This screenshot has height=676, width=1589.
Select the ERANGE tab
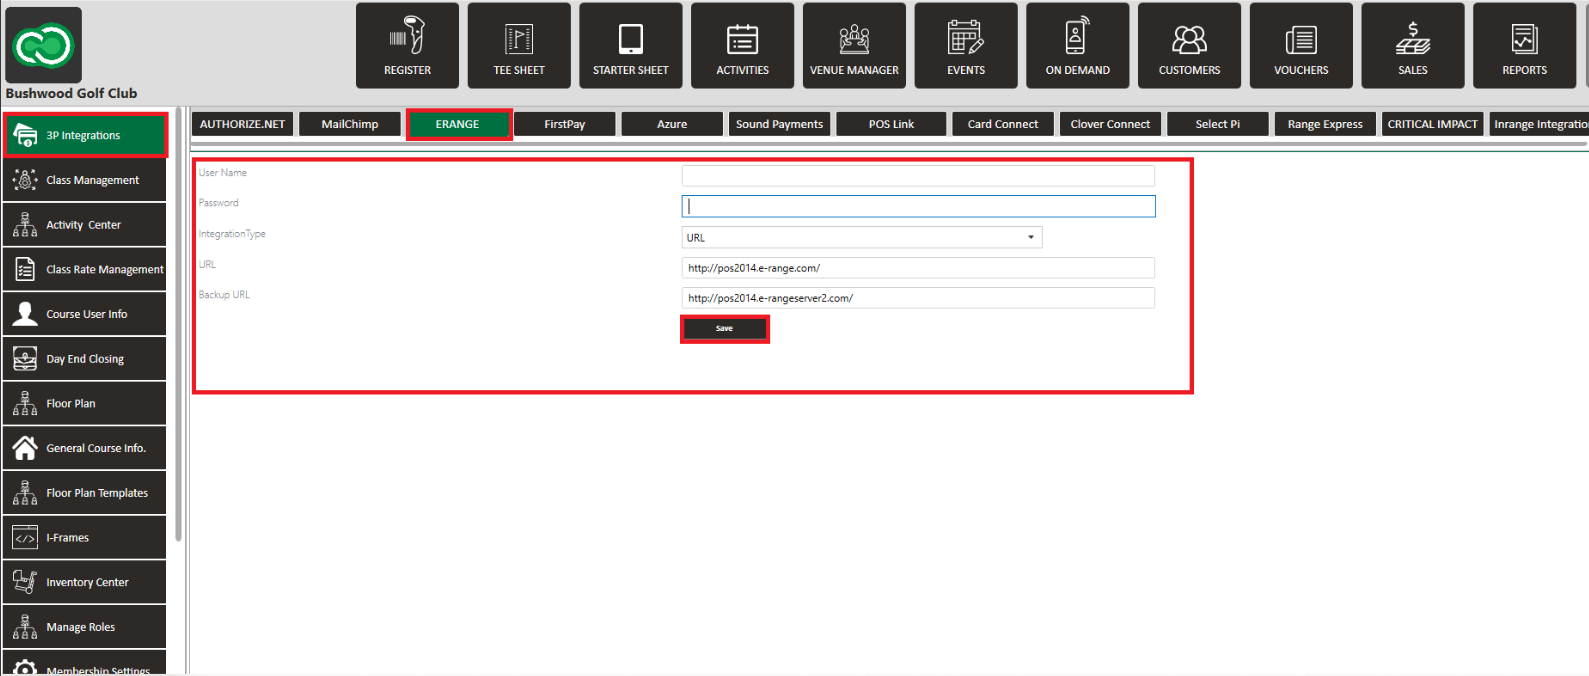(x=458, y=124)
